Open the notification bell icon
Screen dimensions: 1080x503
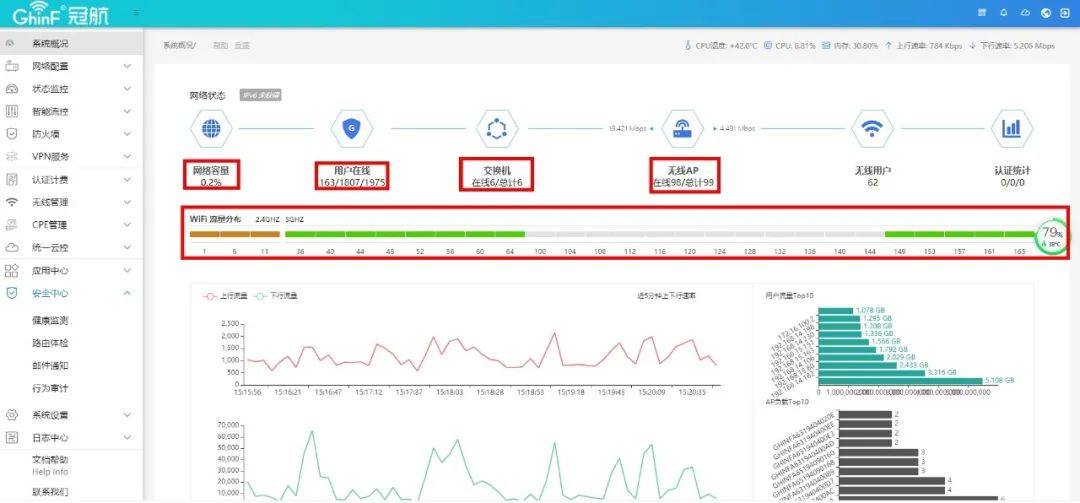[1004, 12]
